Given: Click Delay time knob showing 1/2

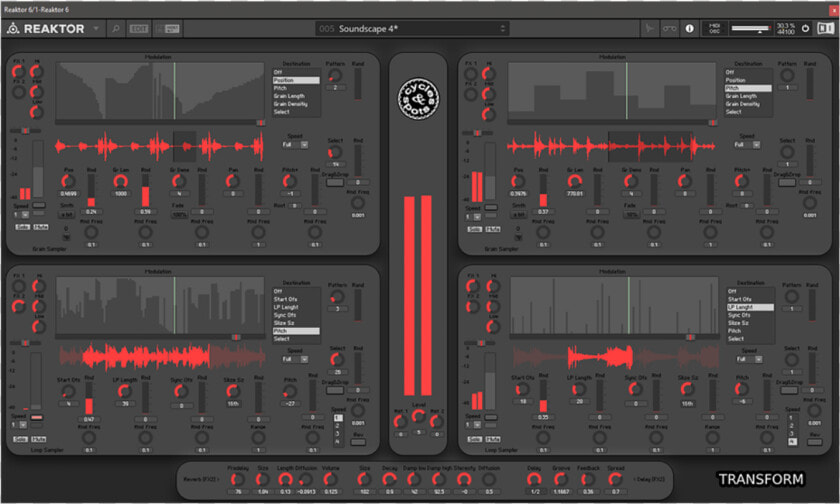Looking at the screenshot, I should point(534,480).
